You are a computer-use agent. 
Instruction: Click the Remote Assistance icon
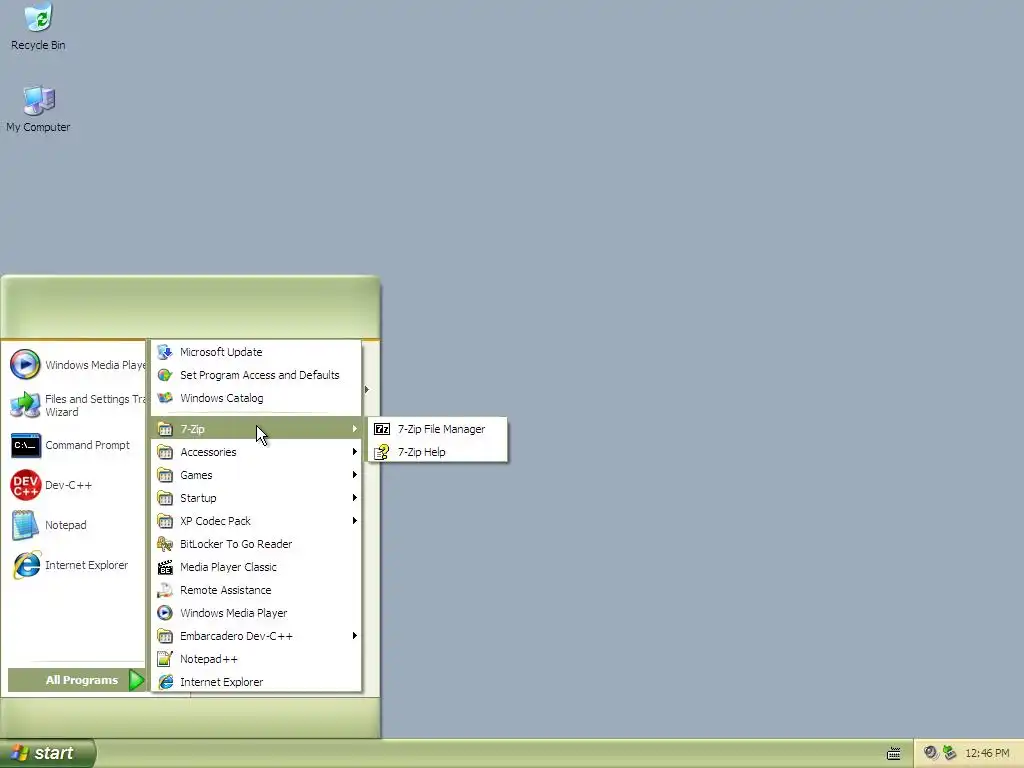165,590
